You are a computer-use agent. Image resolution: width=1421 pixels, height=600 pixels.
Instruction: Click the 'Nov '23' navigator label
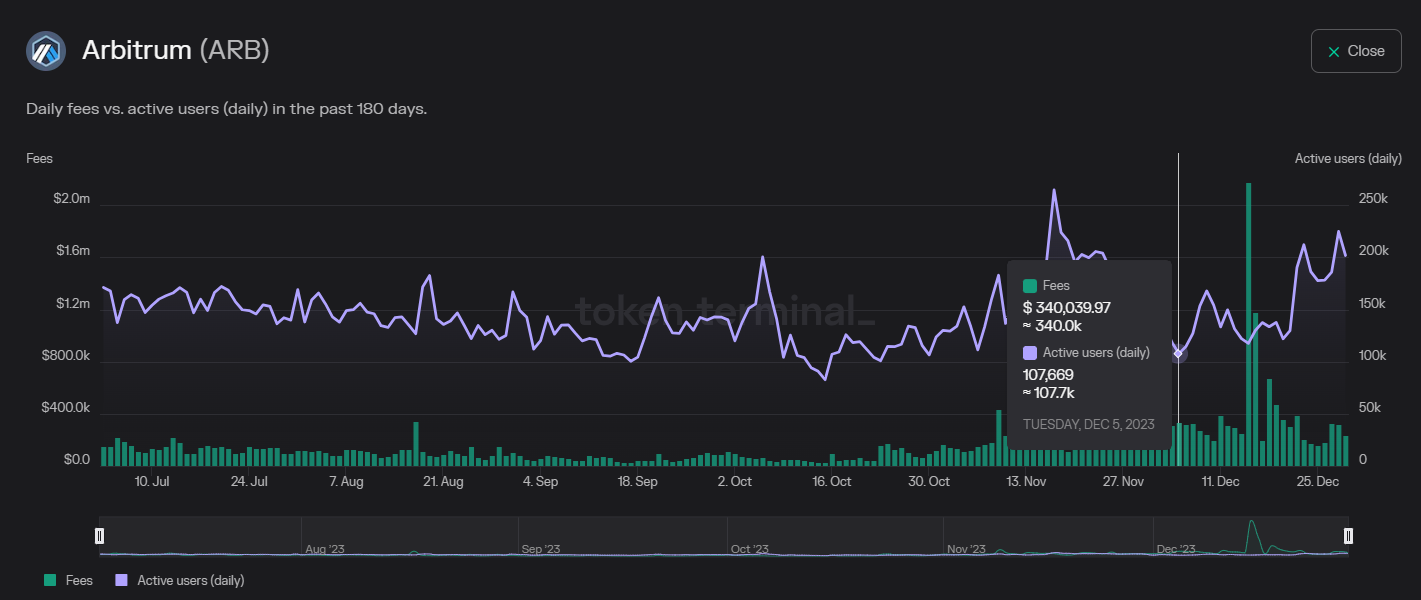[x=967, y=549]
